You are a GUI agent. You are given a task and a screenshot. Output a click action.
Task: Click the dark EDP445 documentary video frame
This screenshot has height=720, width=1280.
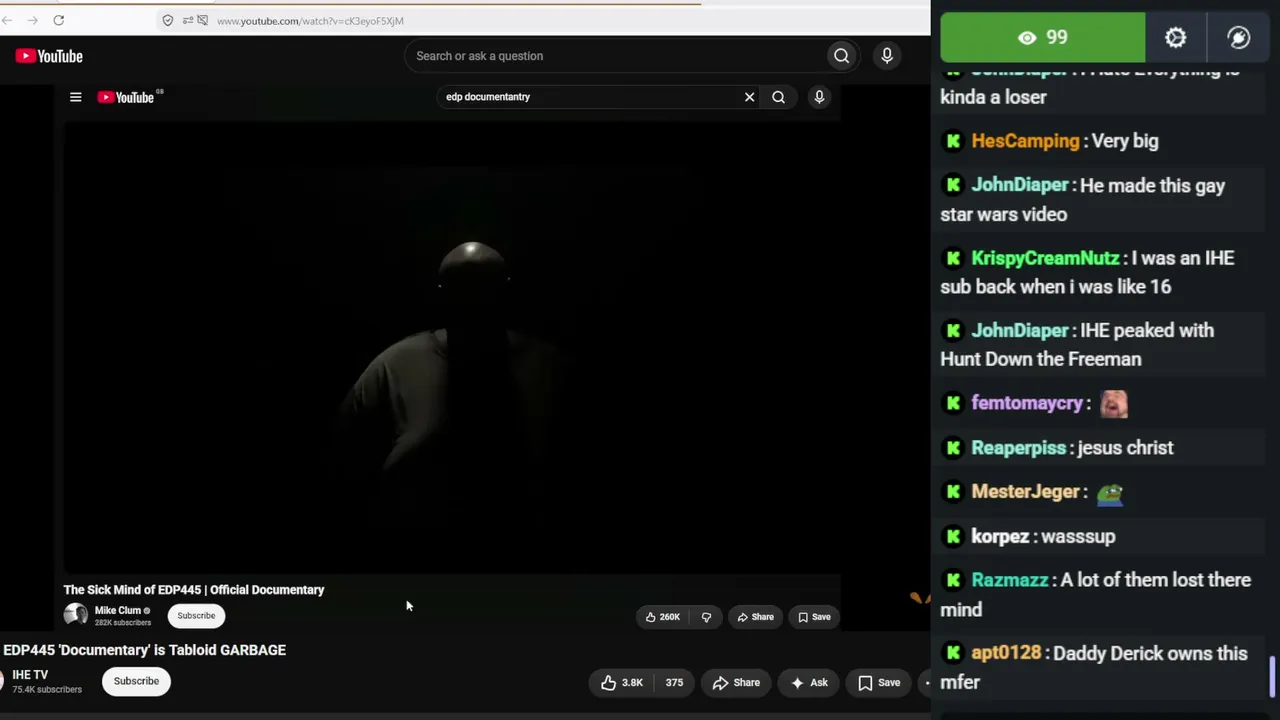click(452, 347)
